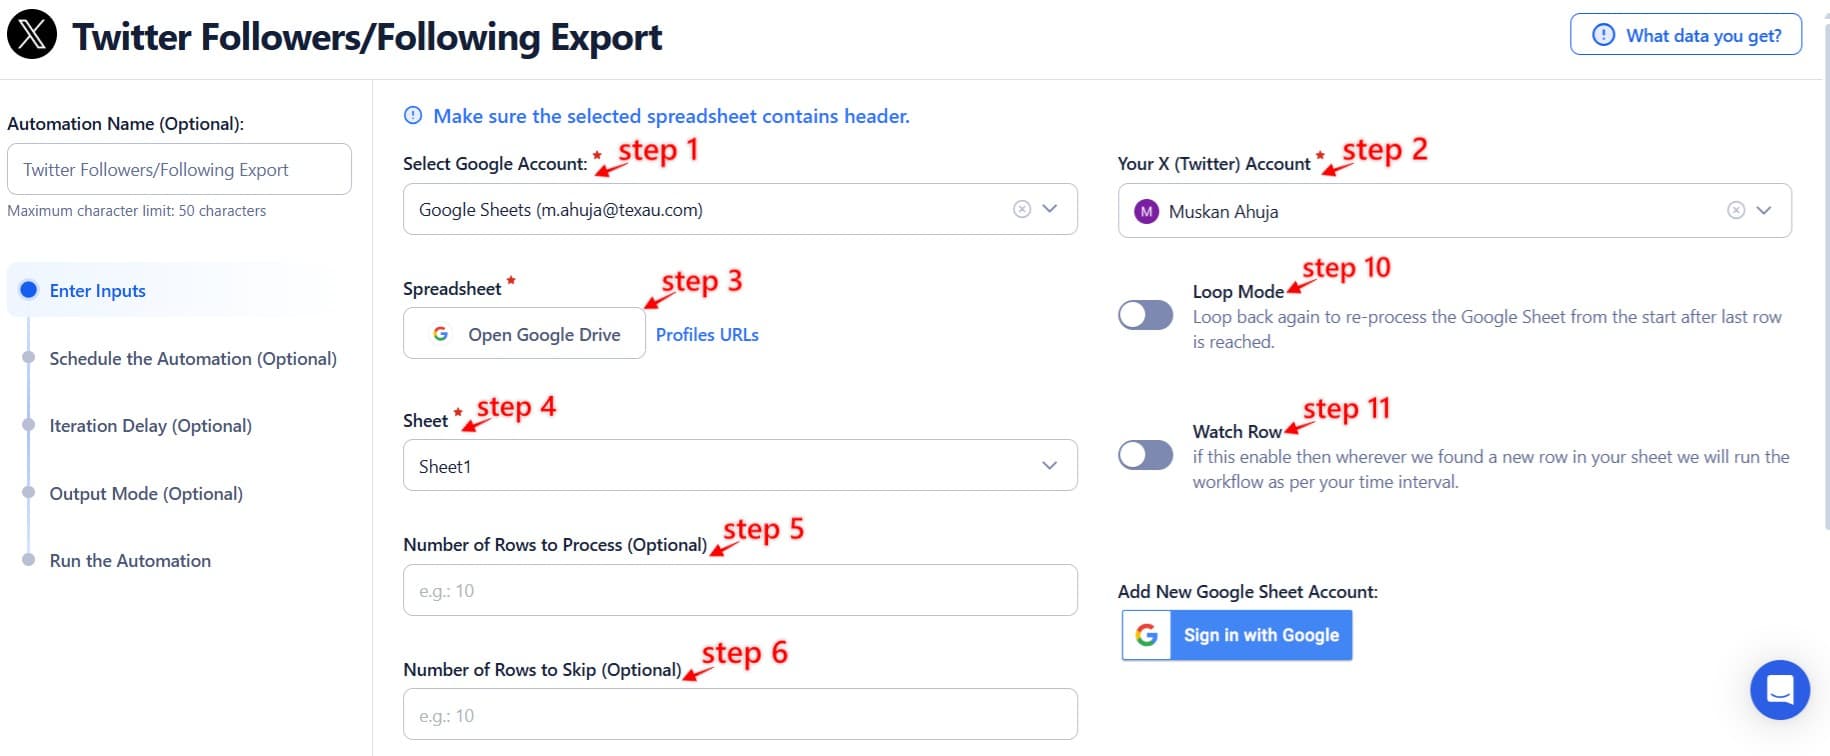Select Schedule the Automation step
1830x756 pixels.
193,358
